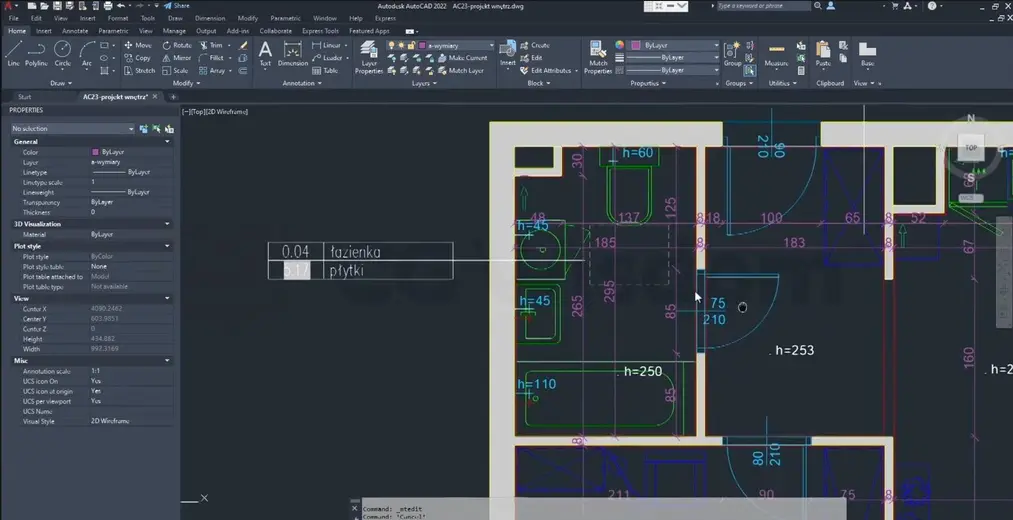The height and width of the screenshot is (520, 1013).
Task: Toggle PICKADD icon in Properties panel
Action: [143, 129]
